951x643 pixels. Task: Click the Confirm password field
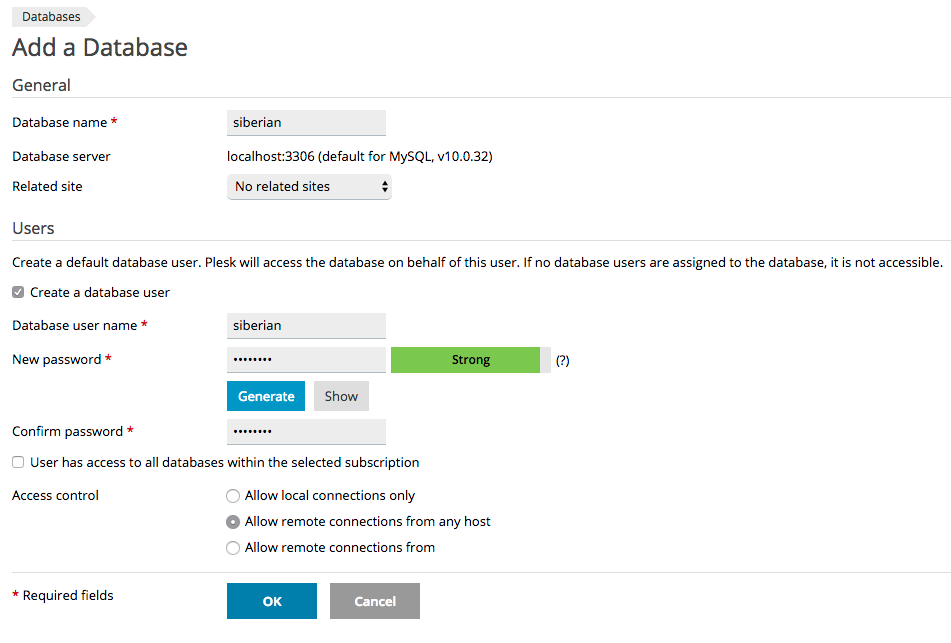coord(306,432)
